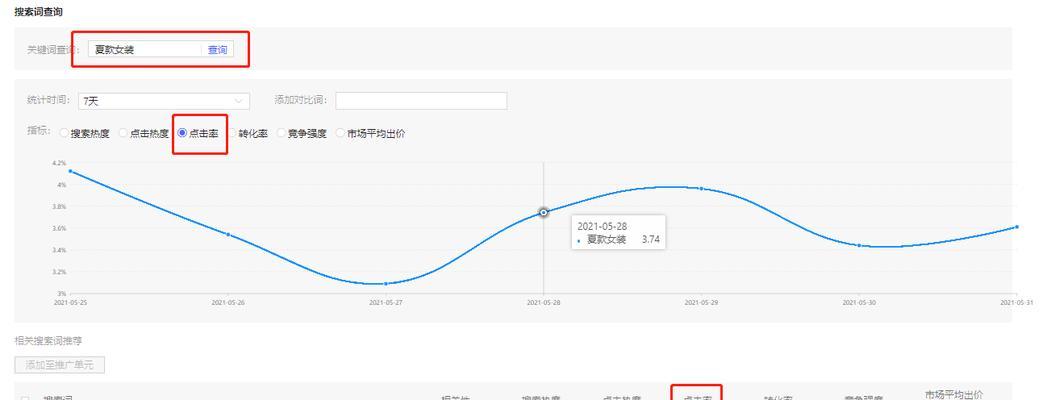Open the 统计时间 7天 dropdown
This screenshot has height=400, width=1047.
point(164,101)
